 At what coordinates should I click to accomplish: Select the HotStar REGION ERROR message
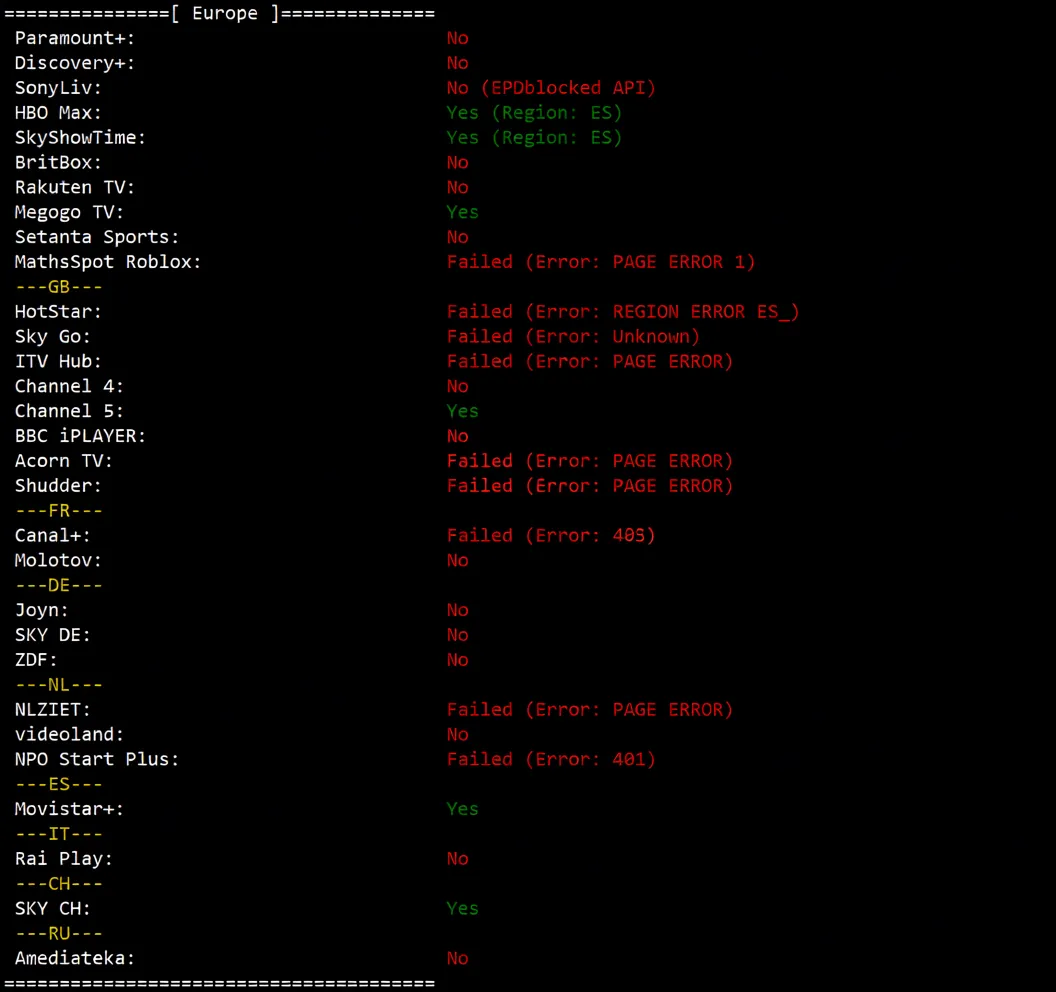pos(623,312)
